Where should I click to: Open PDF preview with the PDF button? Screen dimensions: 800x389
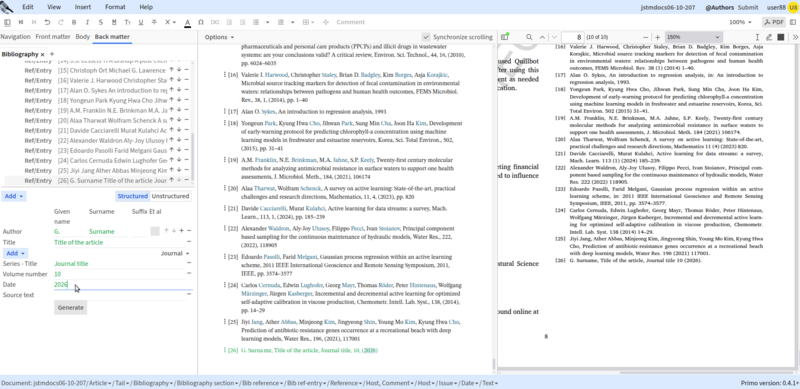coord(774,22)
